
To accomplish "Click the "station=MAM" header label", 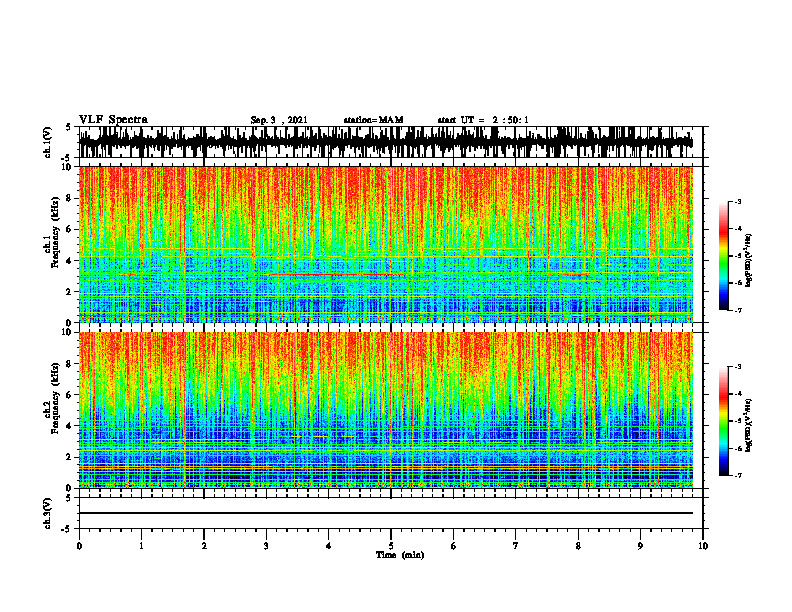I will [x=374, y=120].
